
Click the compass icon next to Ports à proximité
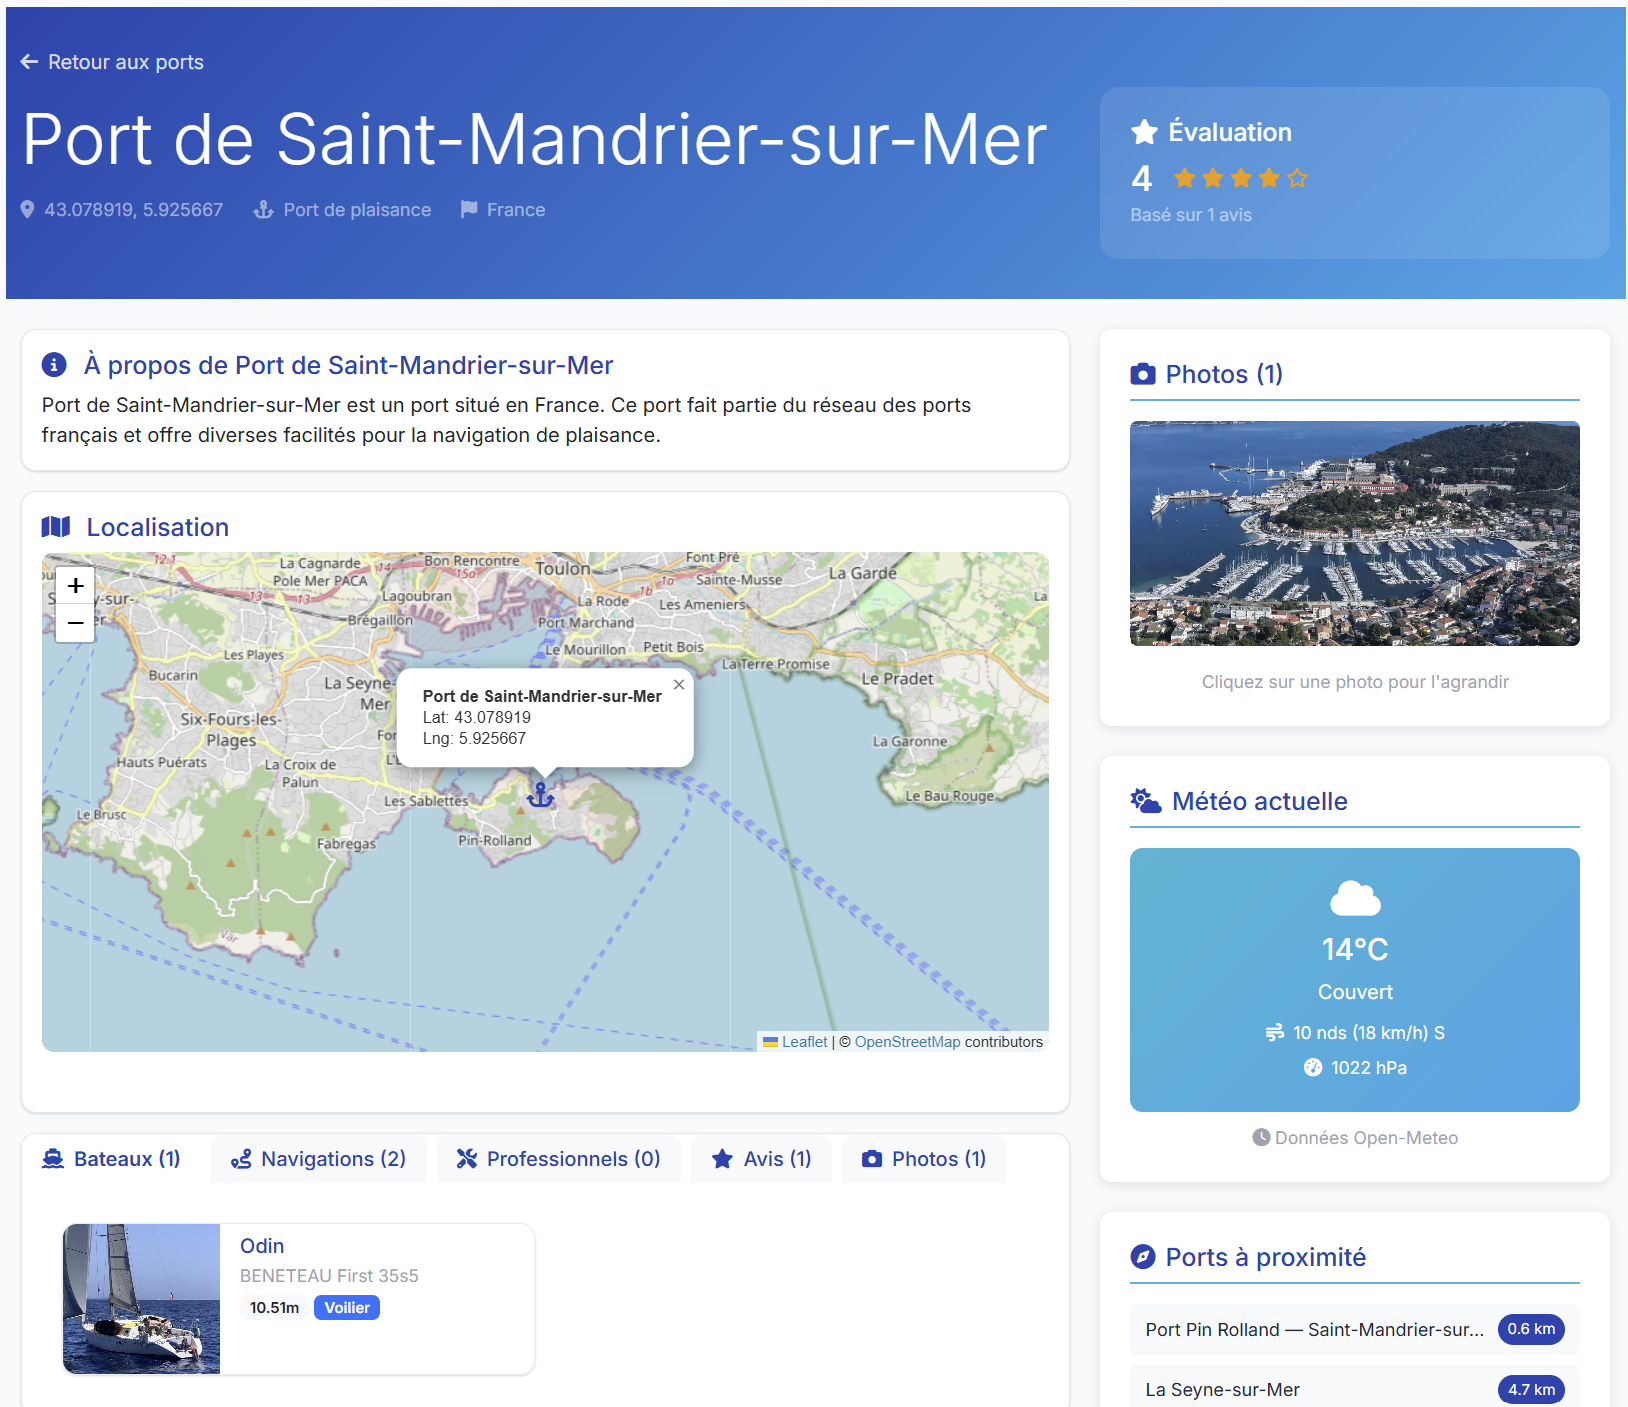coord(1141,1256)
